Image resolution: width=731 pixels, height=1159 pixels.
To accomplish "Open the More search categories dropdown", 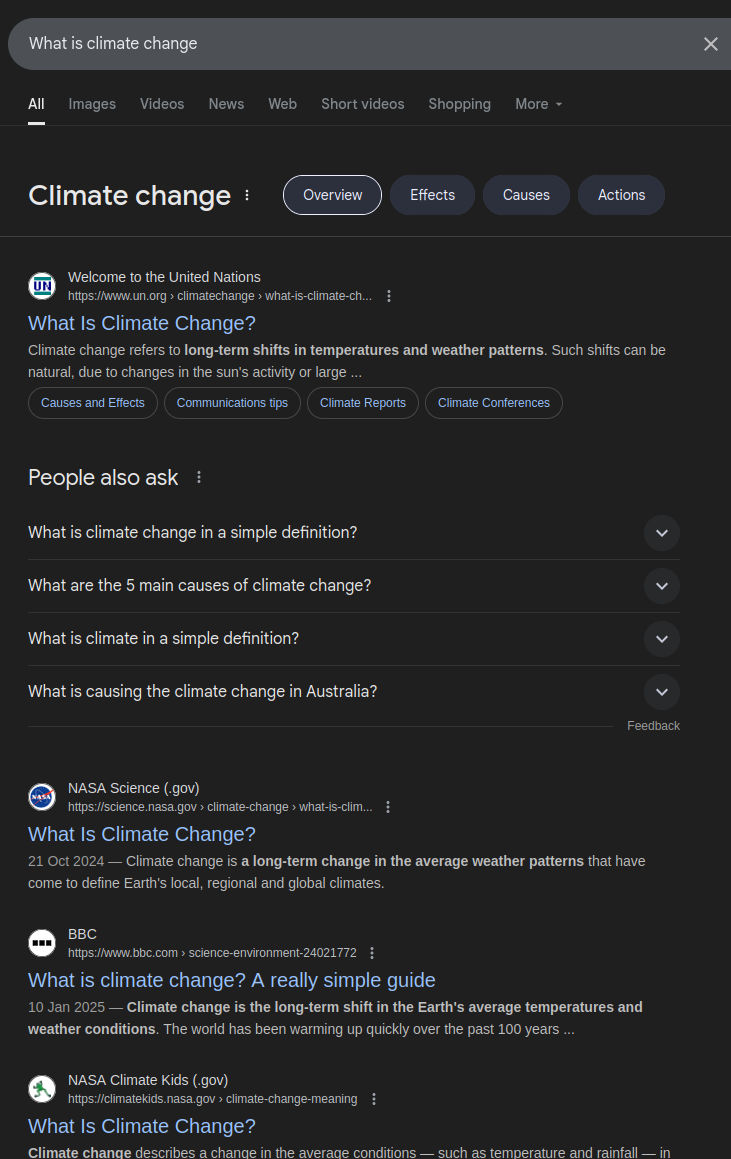I will click(x=538, y=104).
